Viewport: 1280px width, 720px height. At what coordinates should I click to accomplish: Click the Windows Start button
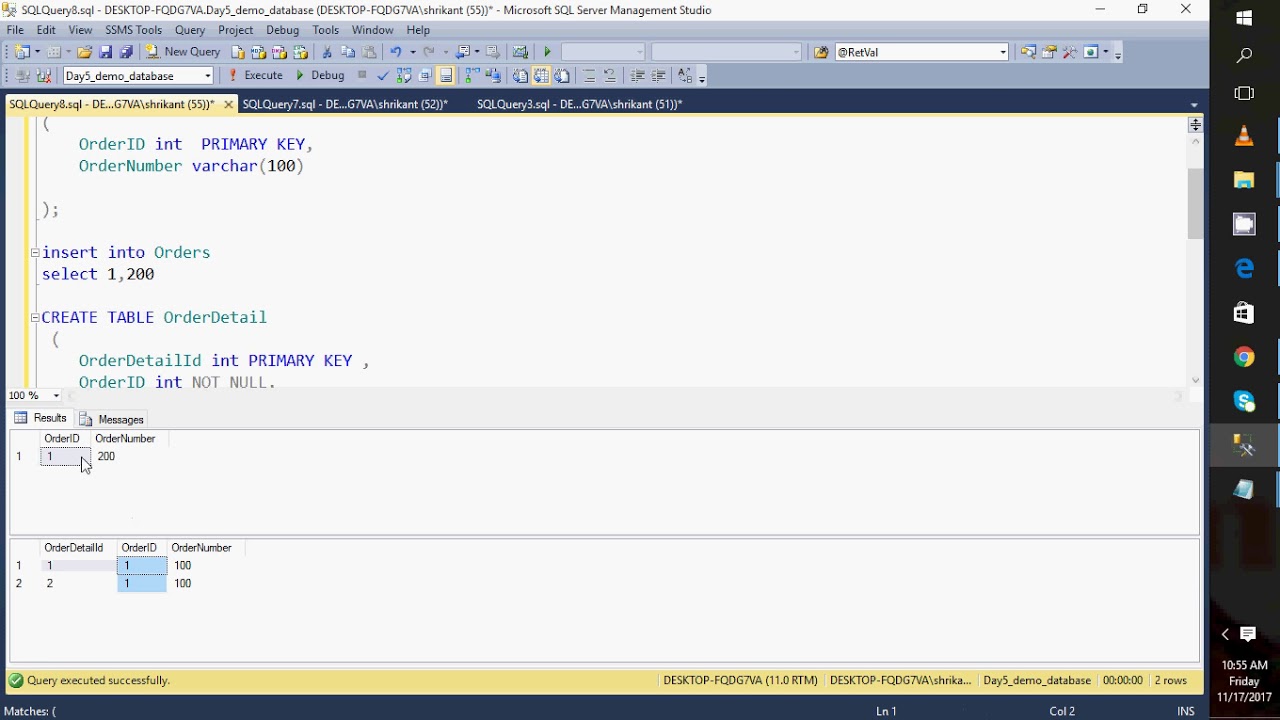[1244, 17]
